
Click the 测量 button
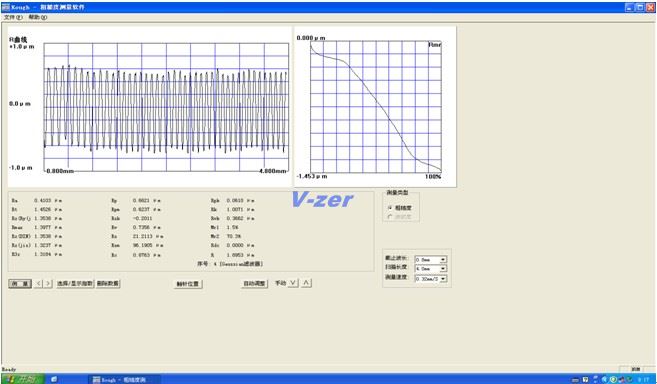coord(20,284)
